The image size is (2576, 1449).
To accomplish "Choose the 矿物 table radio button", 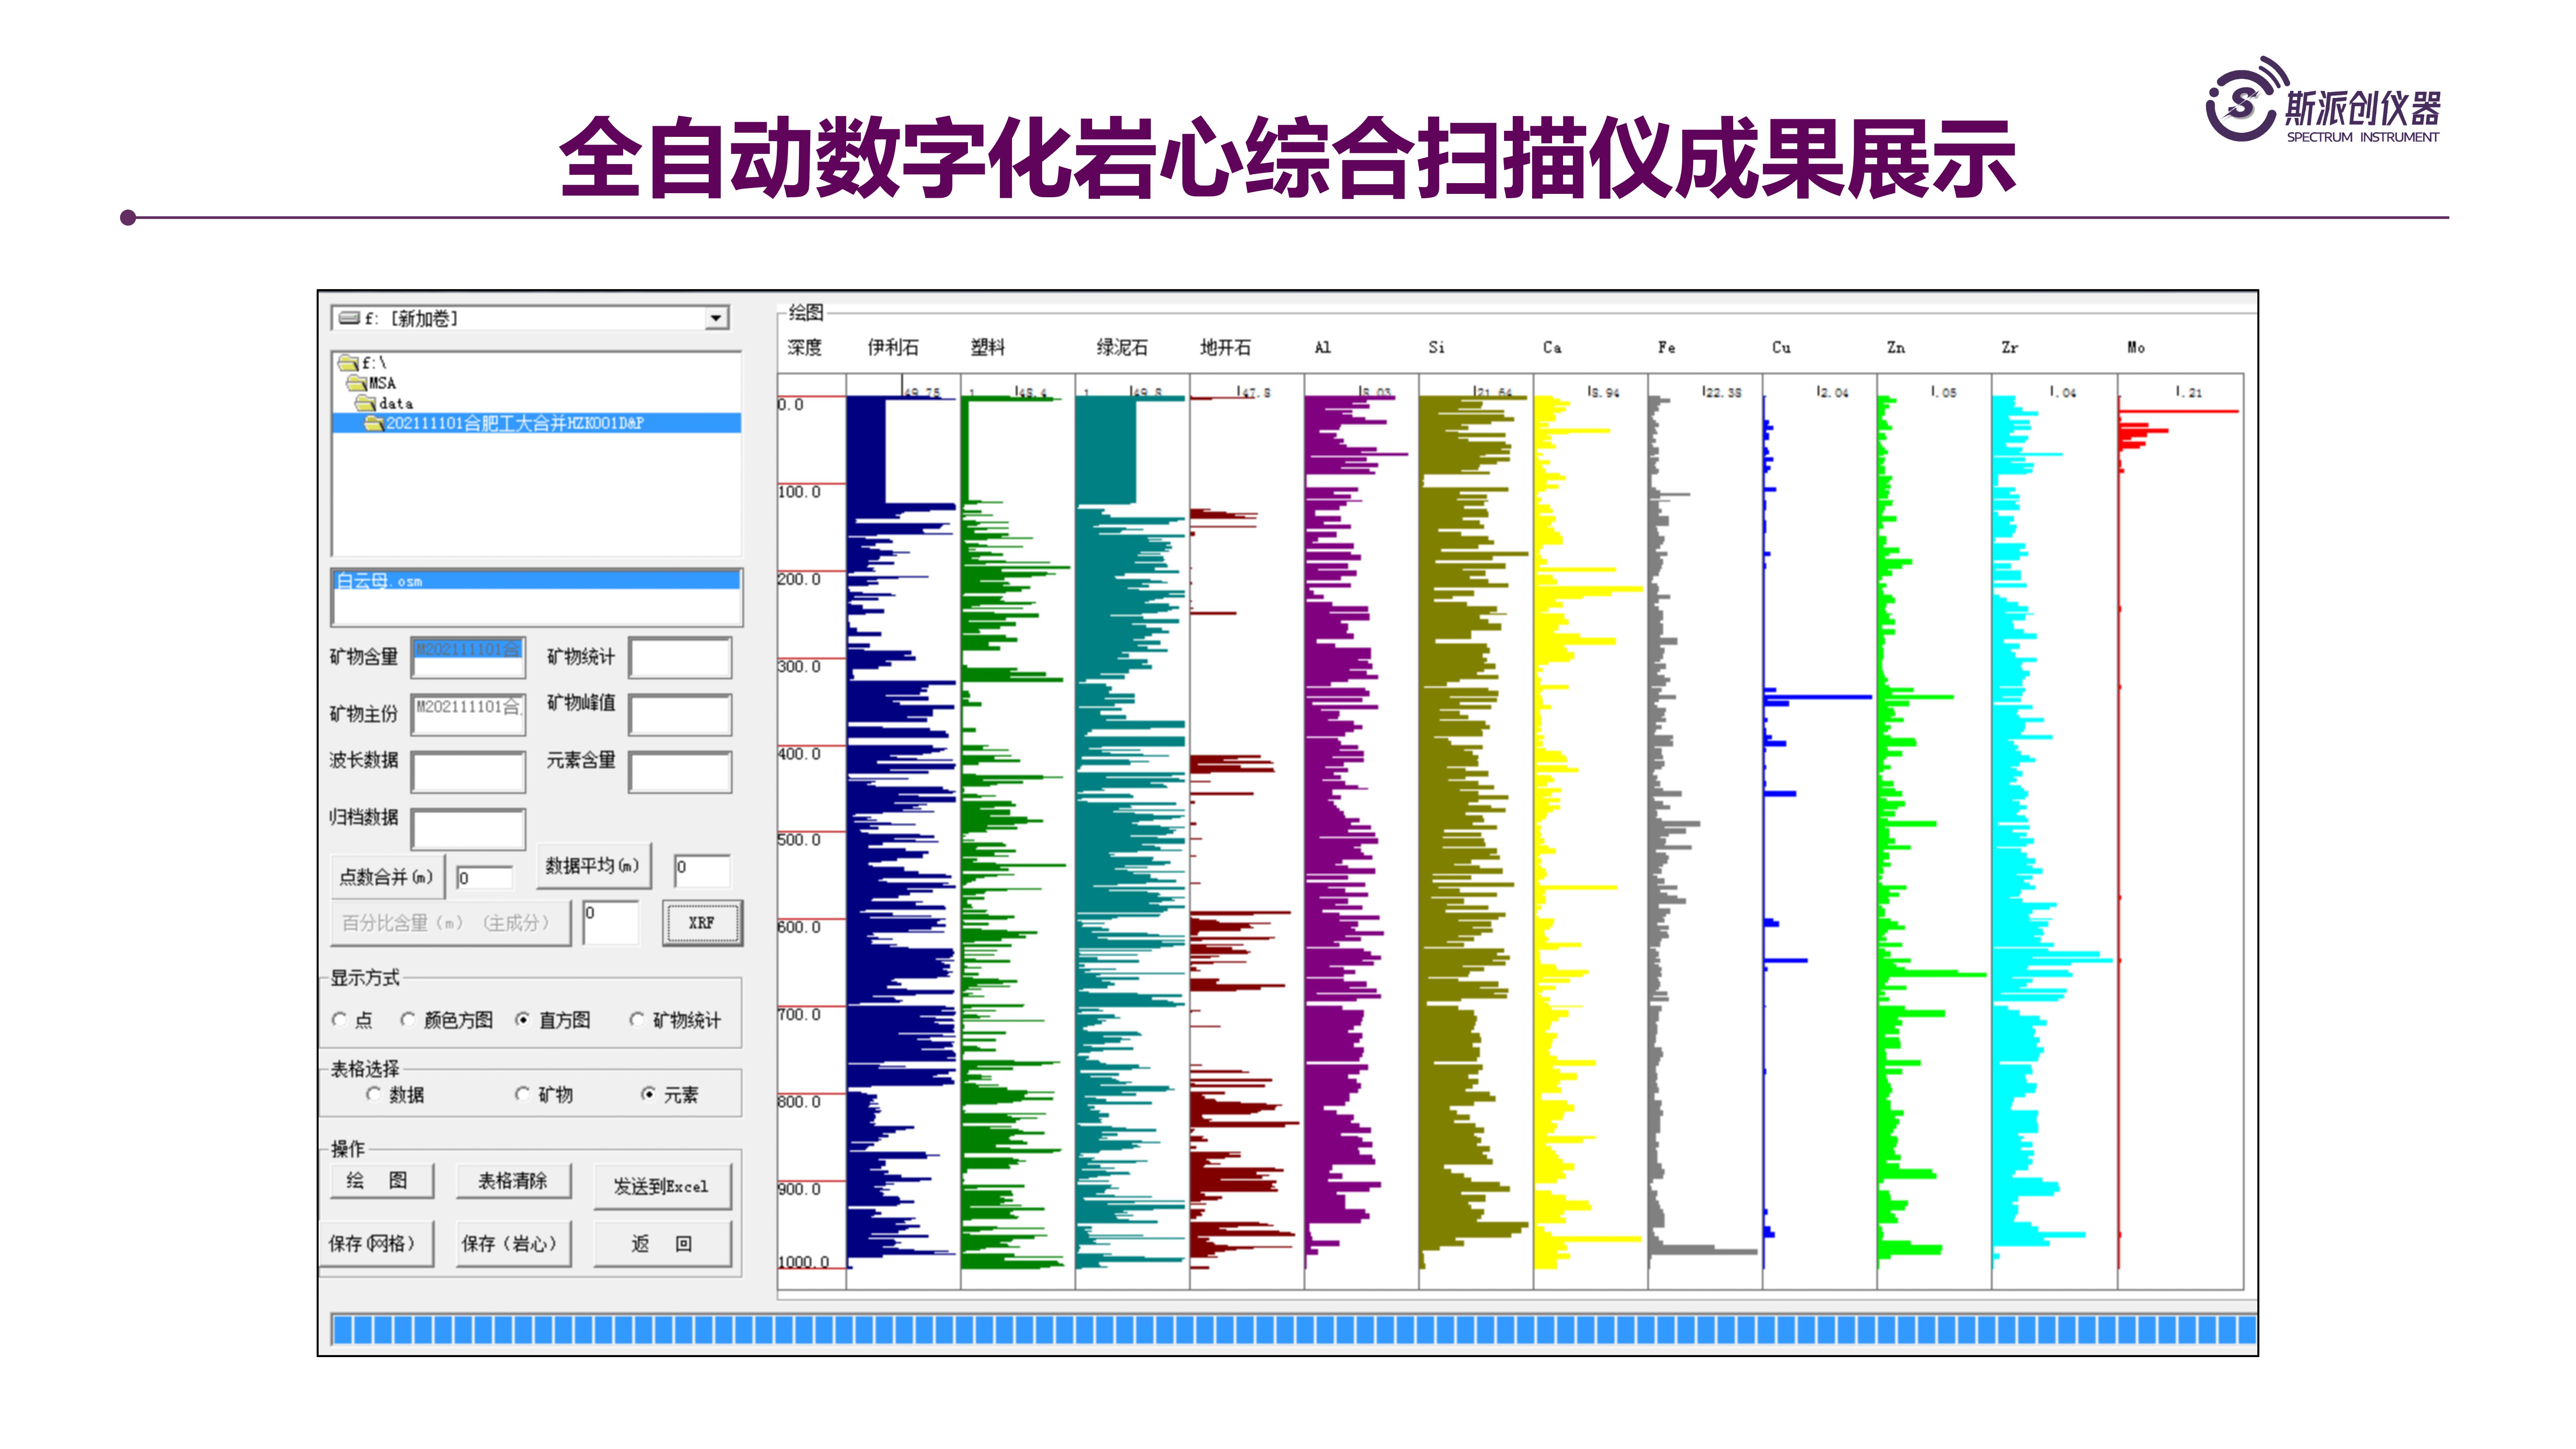I will pos(523,1094).
